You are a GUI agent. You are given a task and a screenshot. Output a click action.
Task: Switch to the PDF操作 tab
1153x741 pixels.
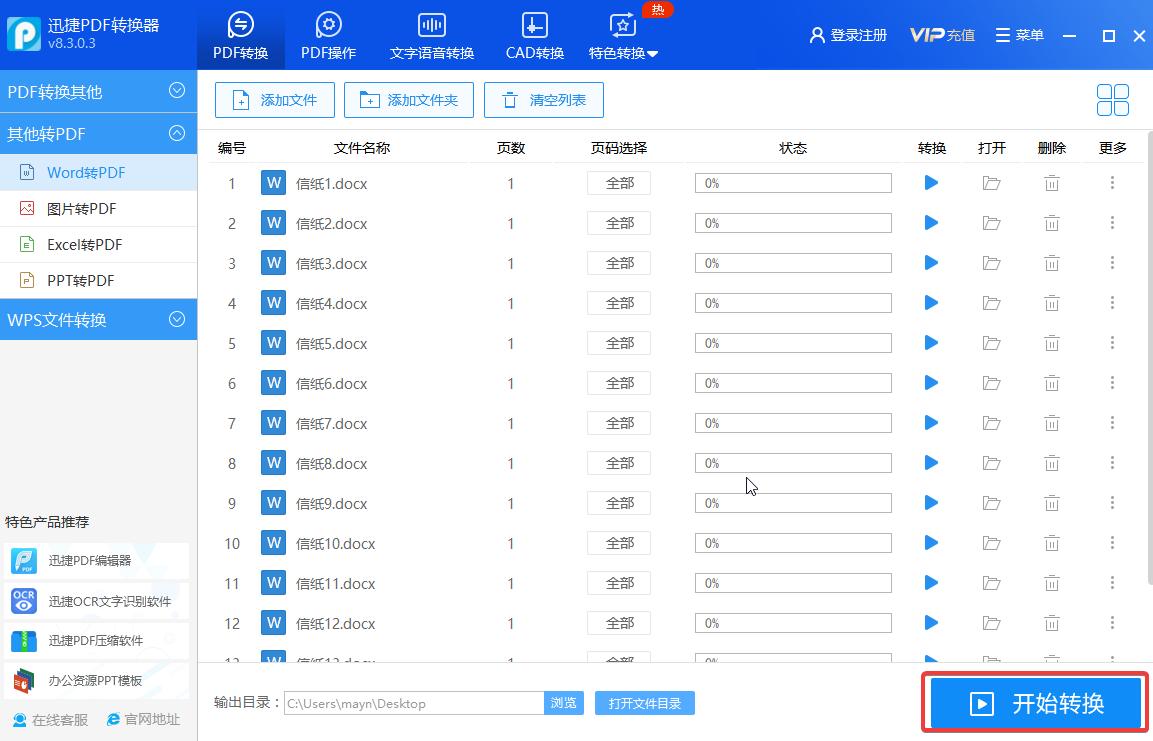click(x=327, y=33)
